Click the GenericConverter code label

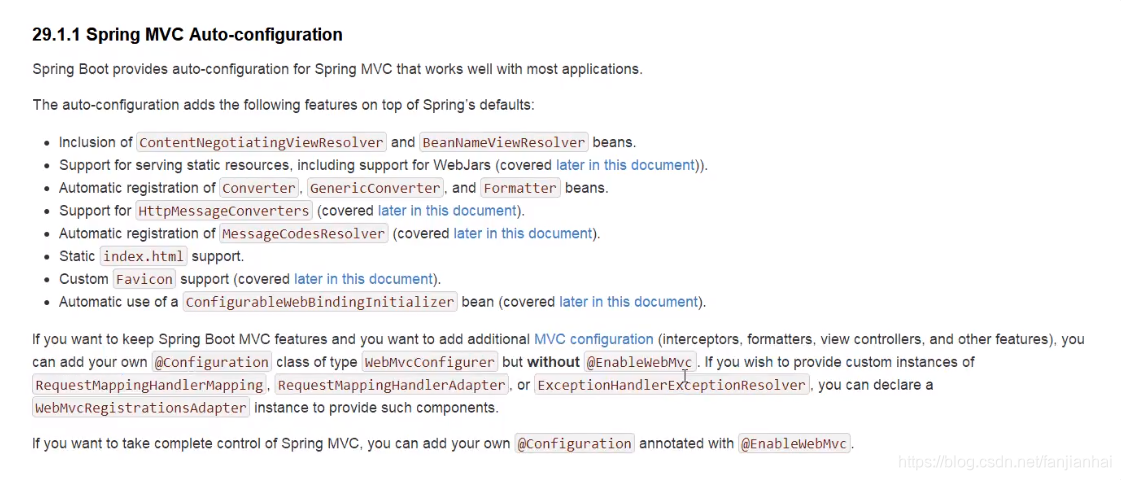point(375,188)
